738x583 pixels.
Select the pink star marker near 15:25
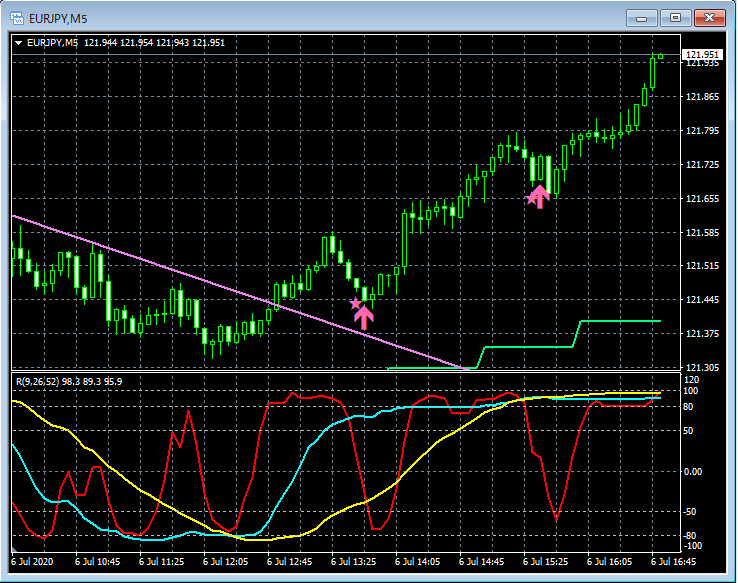coord(531,199)
